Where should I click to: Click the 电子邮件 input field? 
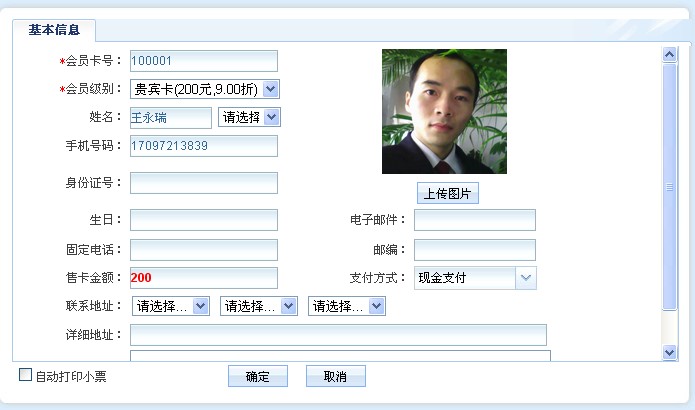475,220
